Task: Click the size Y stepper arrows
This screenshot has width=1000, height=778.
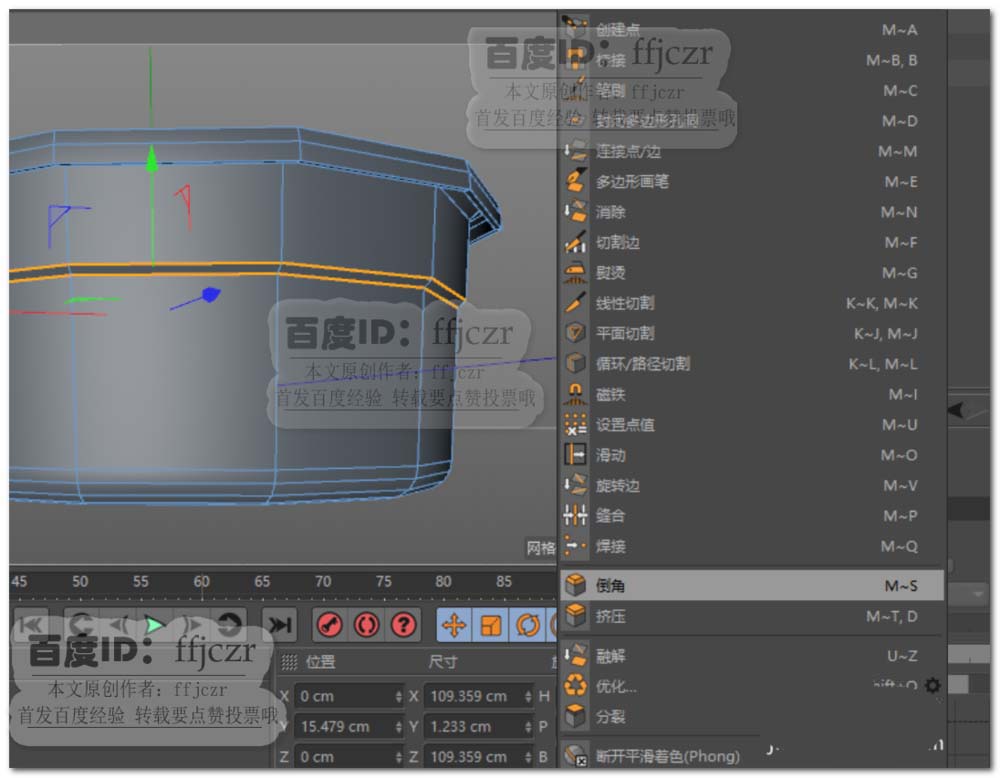Action: pyautogui.click(x=528, y=727)
